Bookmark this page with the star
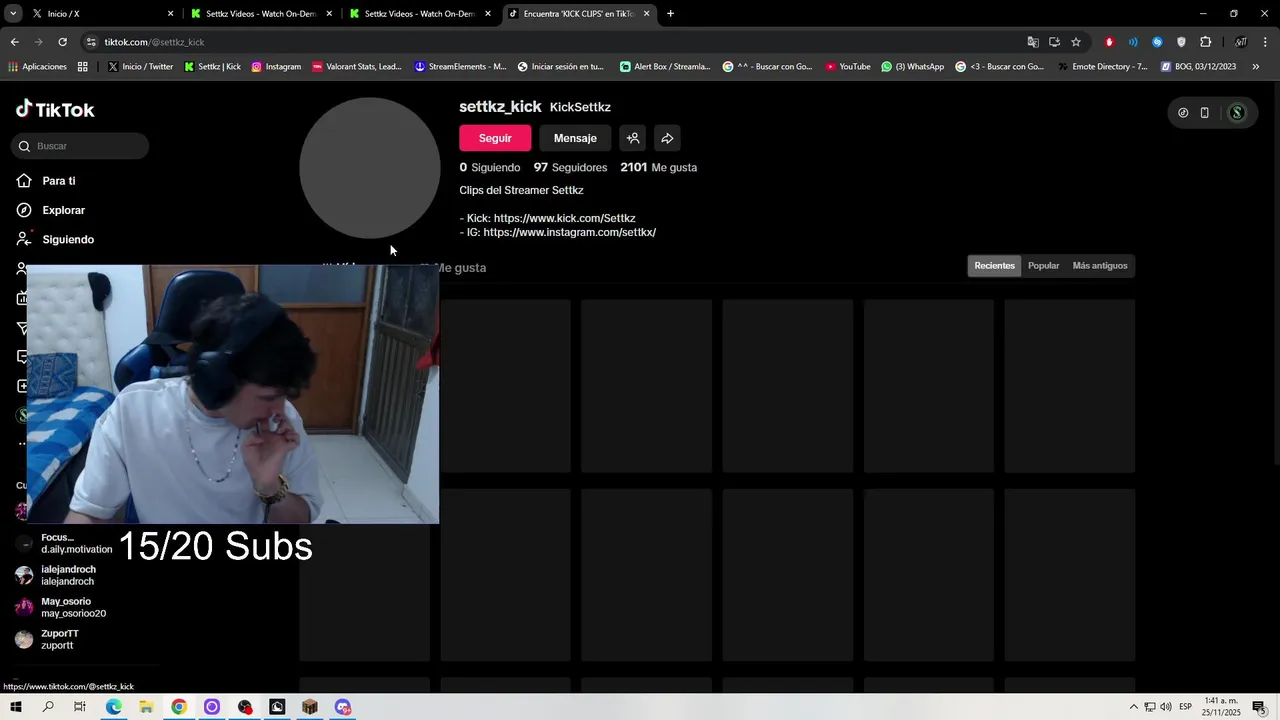Screen dimensions: 1280x720 pyautogui.click(x=1076, y=42)
